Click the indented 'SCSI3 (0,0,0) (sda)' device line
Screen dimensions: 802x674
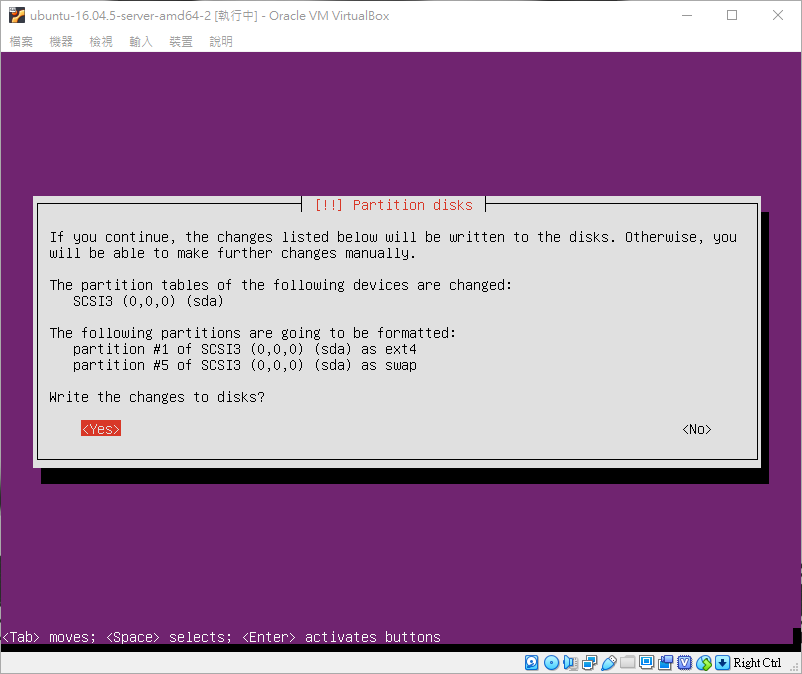(x=148, y=301)
